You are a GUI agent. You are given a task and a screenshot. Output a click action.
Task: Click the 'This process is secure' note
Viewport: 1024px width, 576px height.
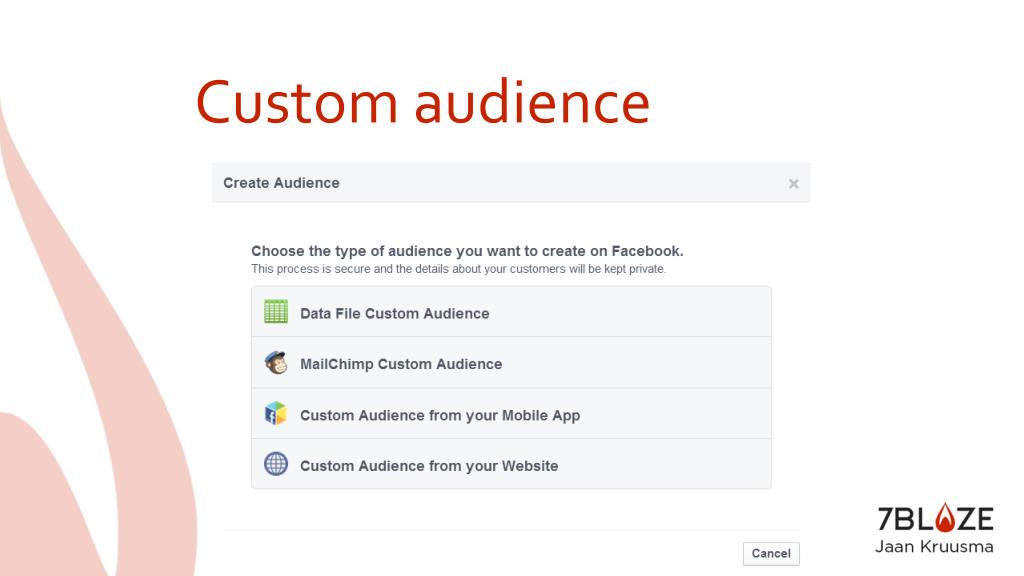coord(458,269)
